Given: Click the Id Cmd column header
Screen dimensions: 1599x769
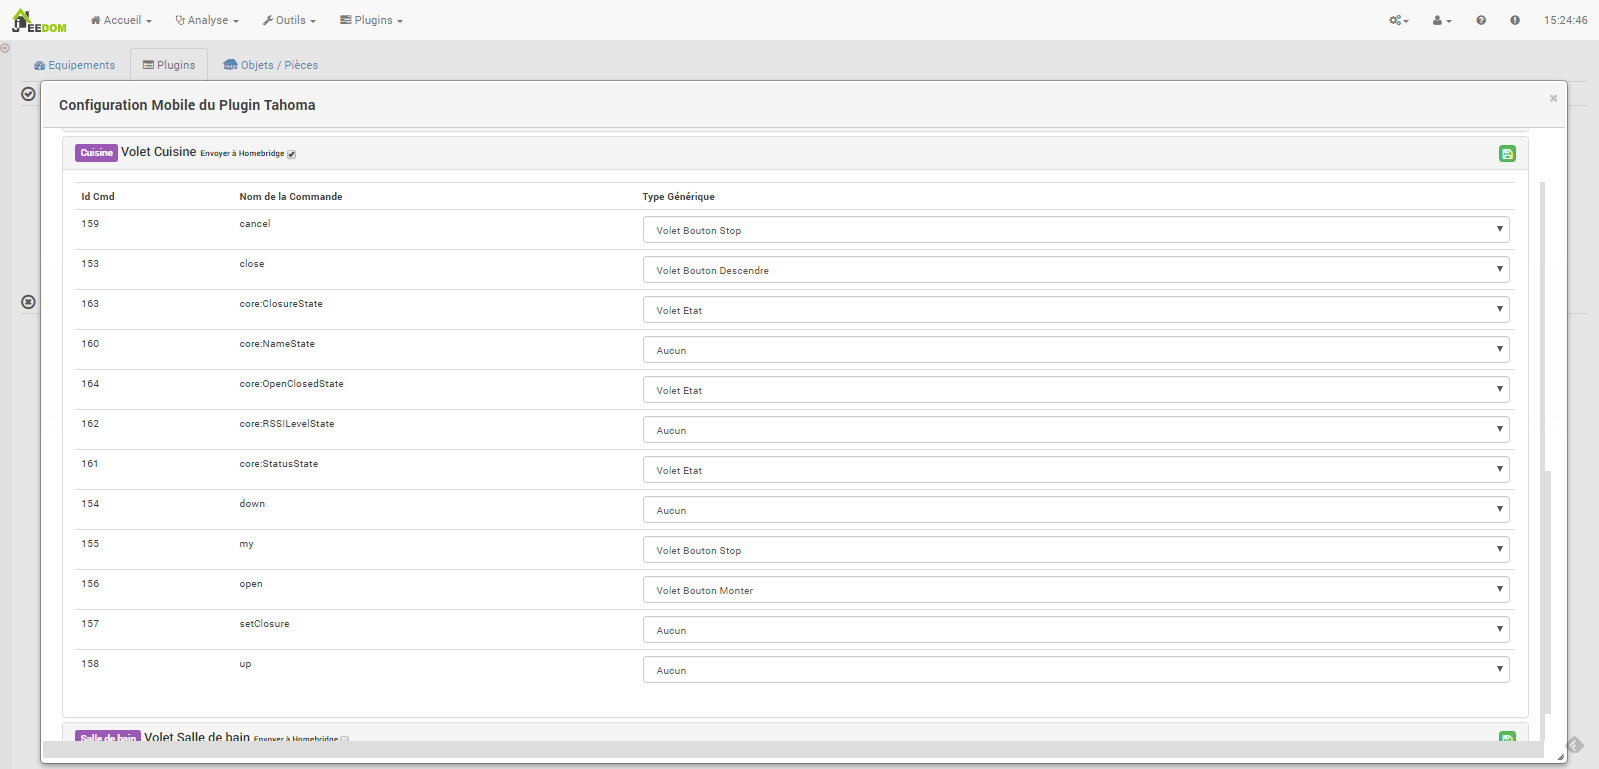Looking at the screenshot, I should click(x=98, y=197).
